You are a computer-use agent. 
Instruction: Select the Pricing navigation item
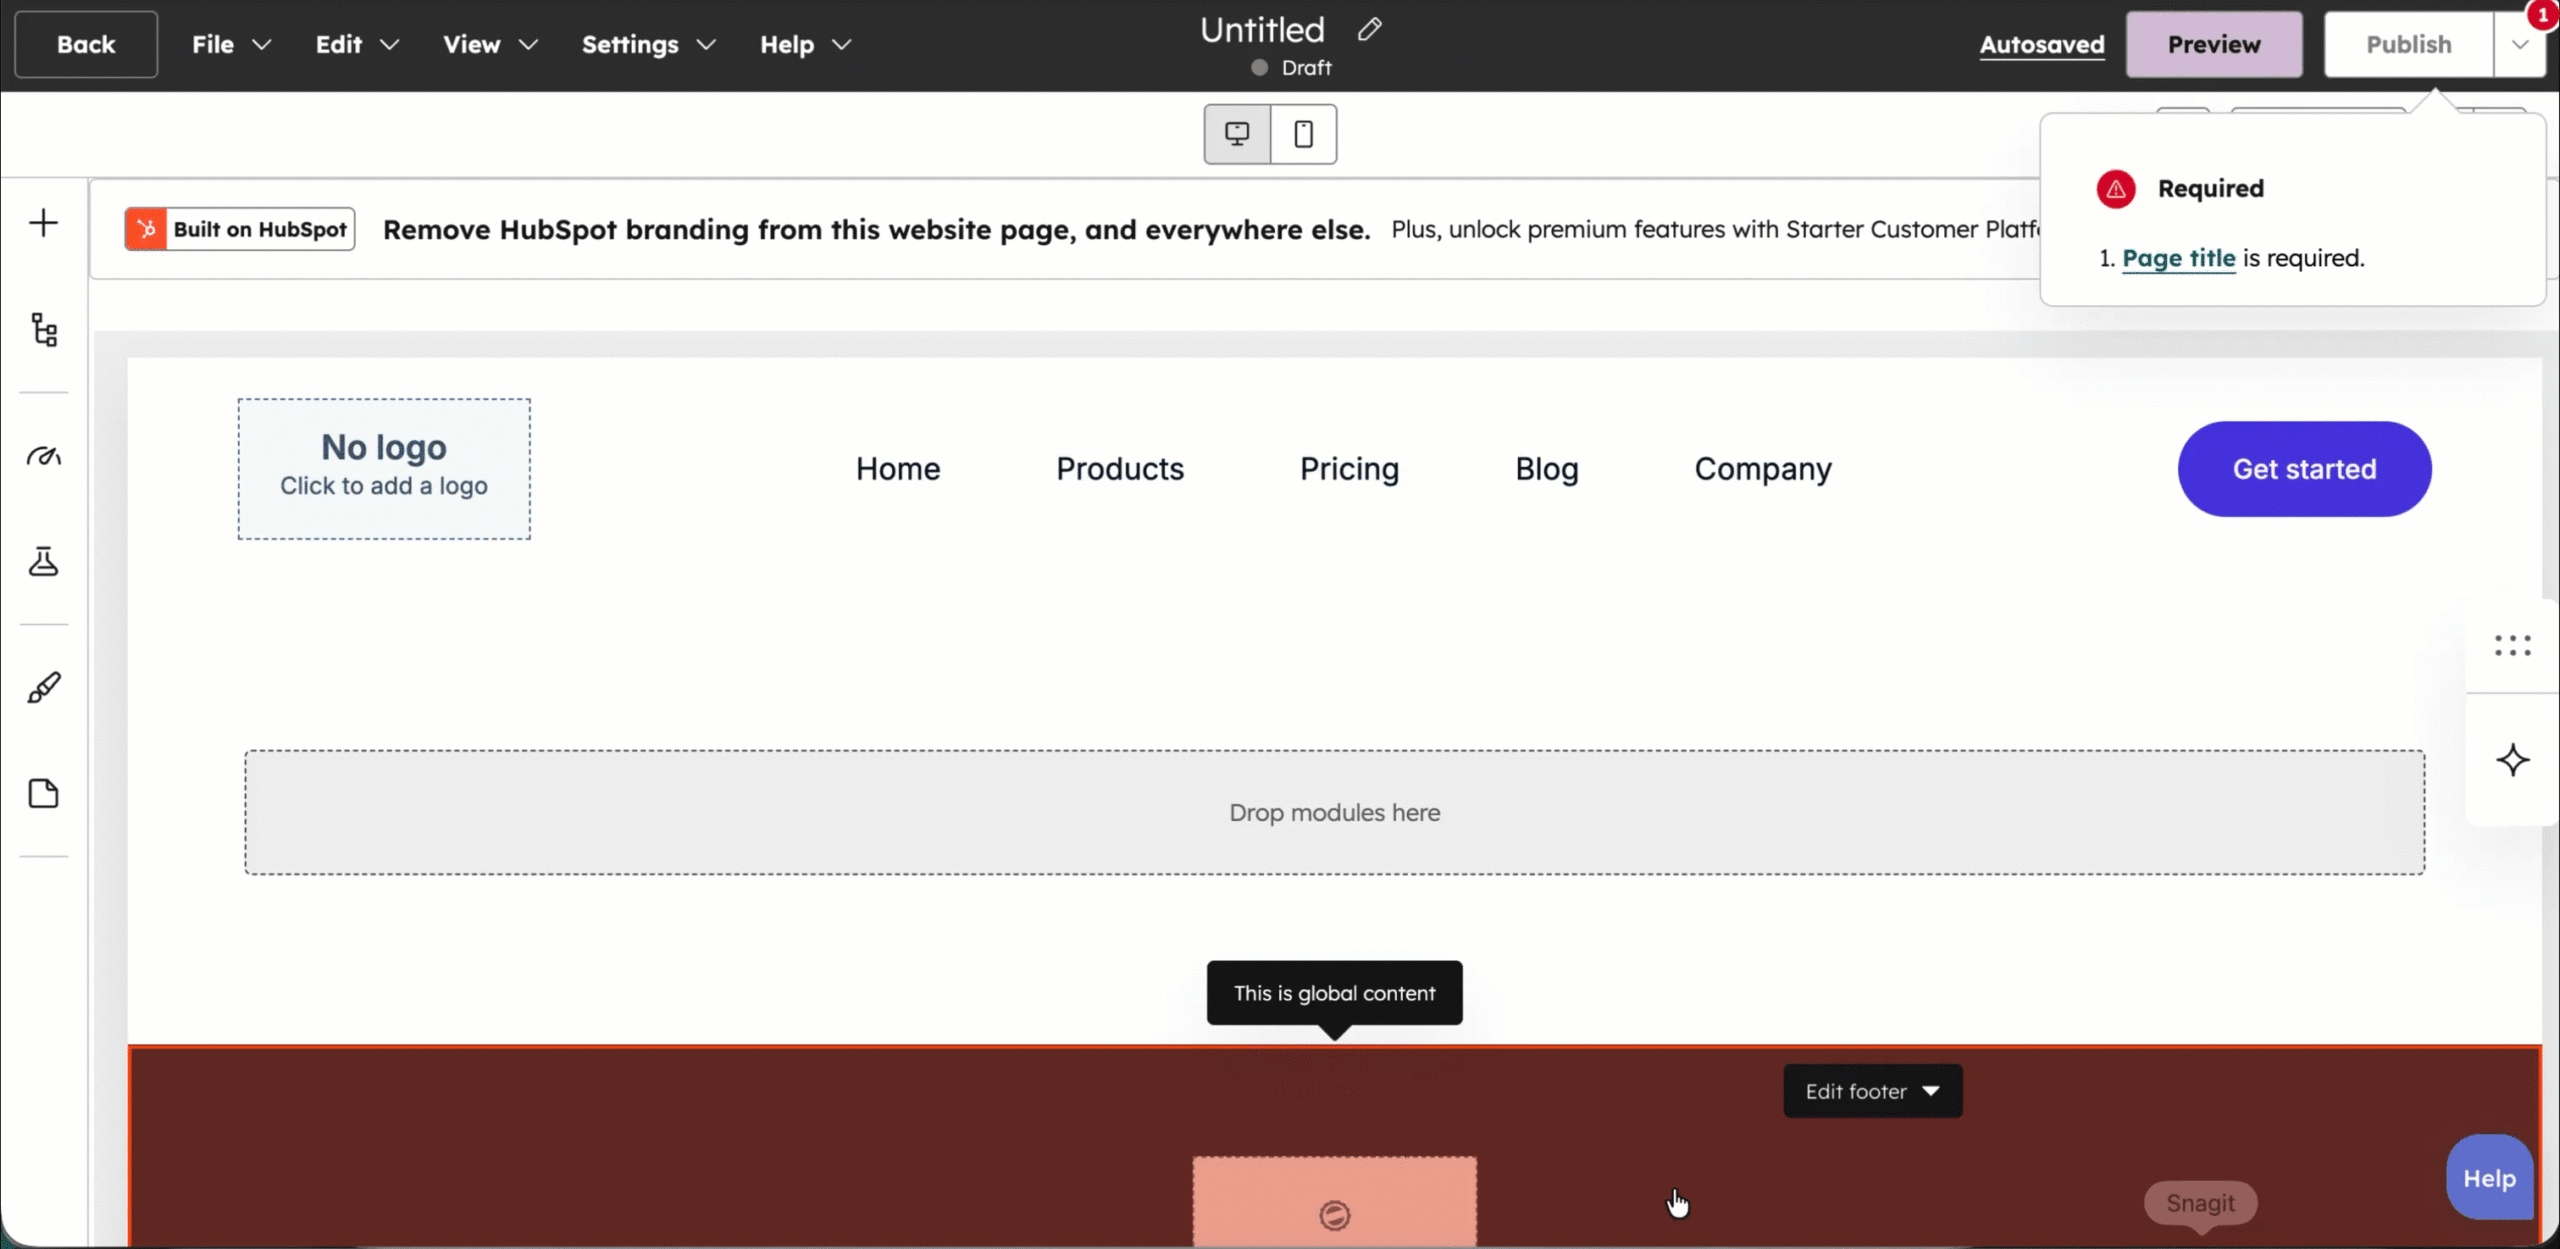click(1349, 469)
